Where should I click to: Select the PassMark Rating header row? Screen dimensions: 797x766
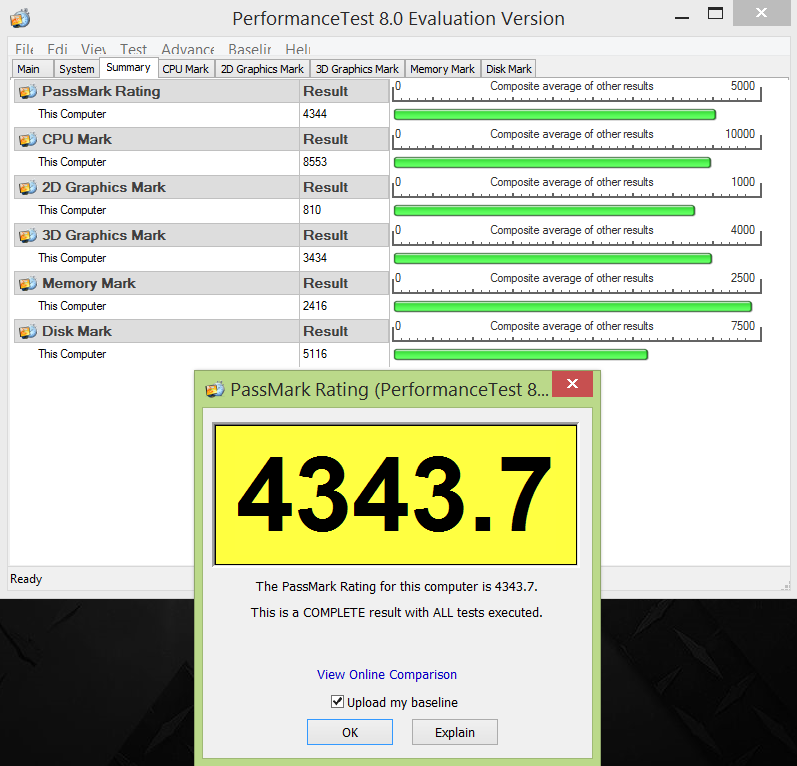tap(201, 91)
